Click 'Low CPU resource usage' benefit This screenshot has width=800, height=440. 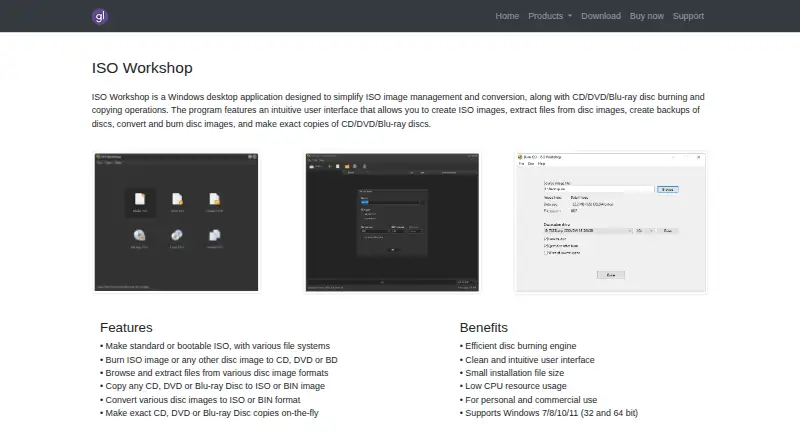tap(513, 386)
